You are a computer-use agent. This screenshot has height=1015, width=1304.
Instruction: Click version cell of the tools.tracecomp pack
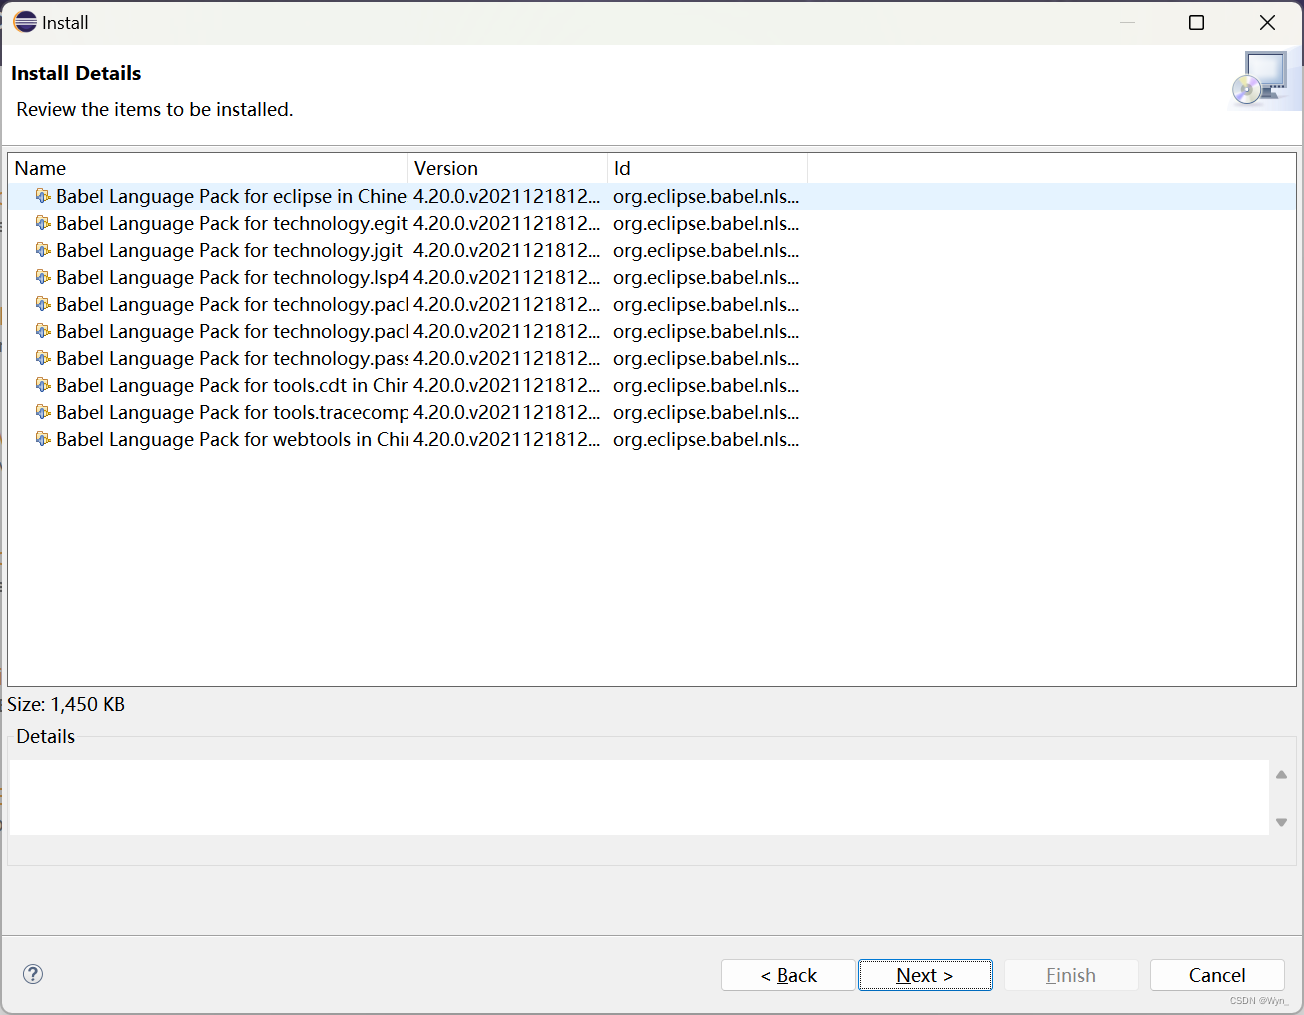tap(507, 412)
